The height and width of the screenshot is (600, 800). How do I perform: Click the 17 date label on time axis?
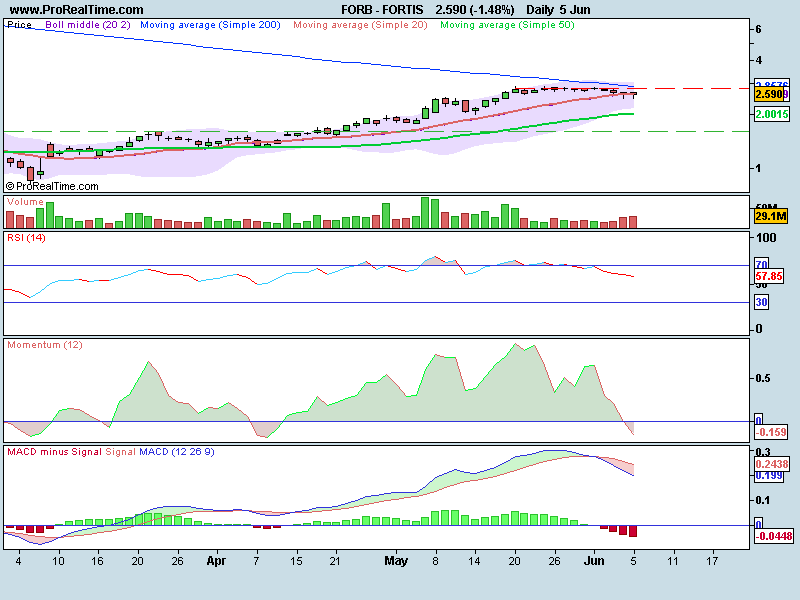pyautogui.click(x=712, y=561)
